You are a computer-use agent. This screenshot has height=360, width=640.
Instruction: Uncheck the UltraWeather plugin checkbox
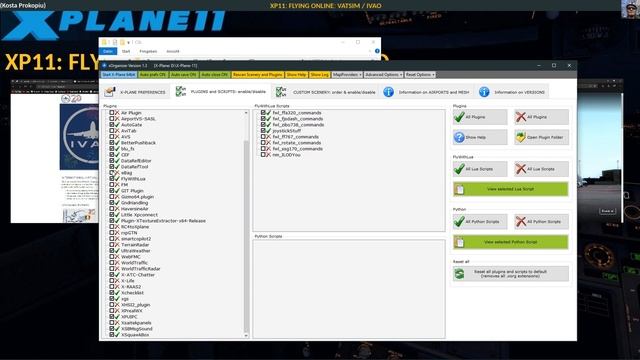[111, 251]
